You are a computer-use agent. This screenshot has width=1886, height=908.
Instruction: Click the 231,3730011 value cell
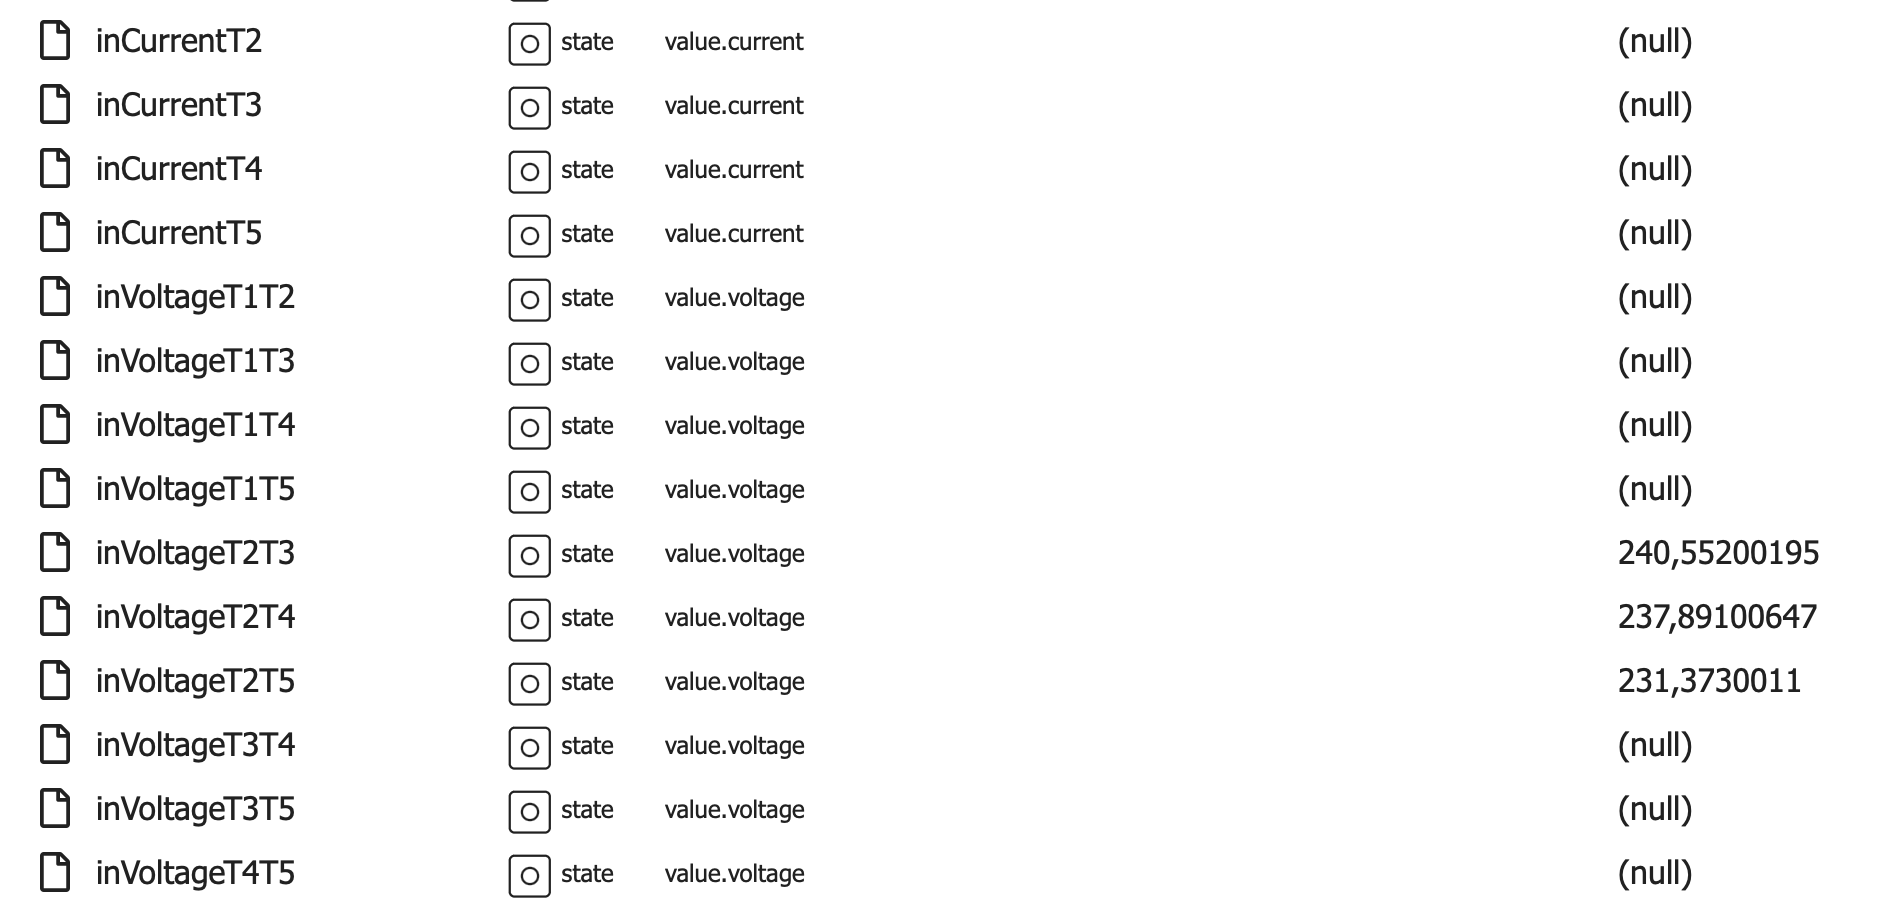pyautogui.click(x=1709, y=681)
